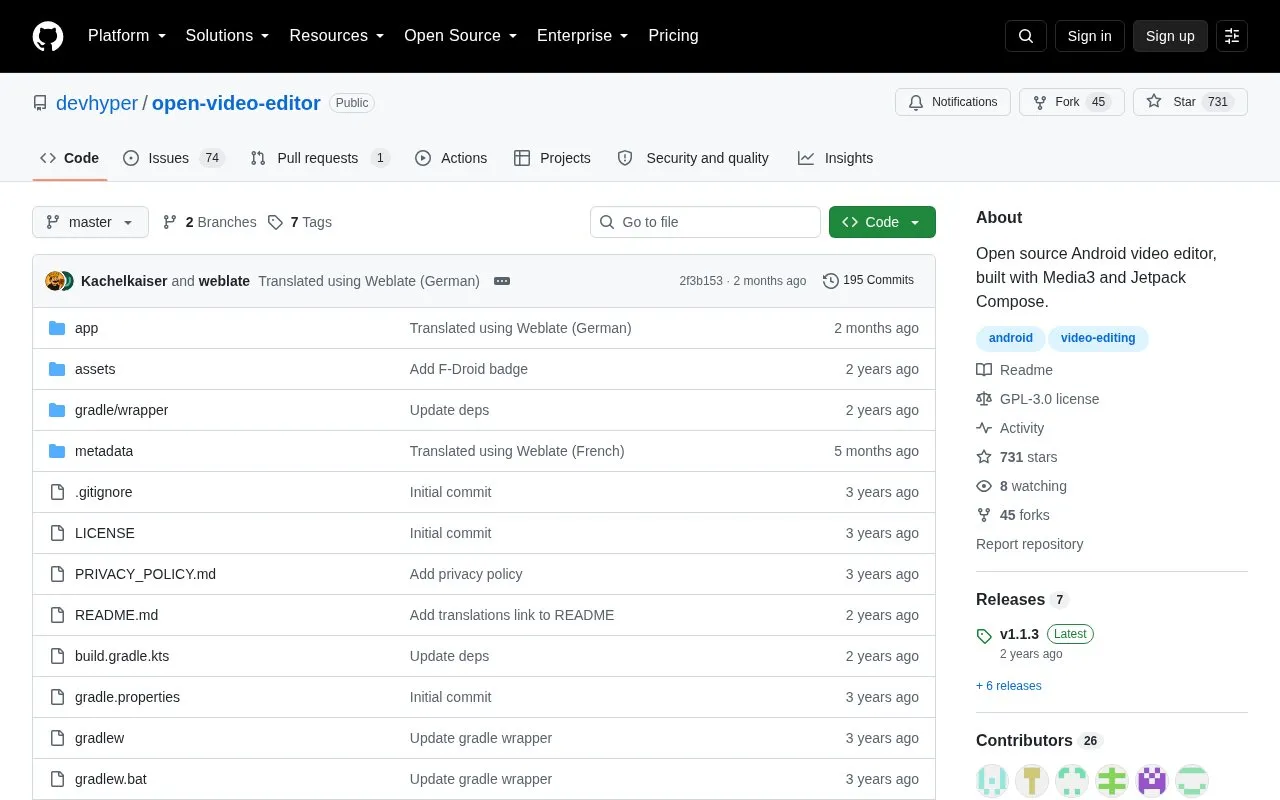This screenshot has width=1280, height=800.
Task: Click the Go to file search field
Action: click(x=705, y=222)
